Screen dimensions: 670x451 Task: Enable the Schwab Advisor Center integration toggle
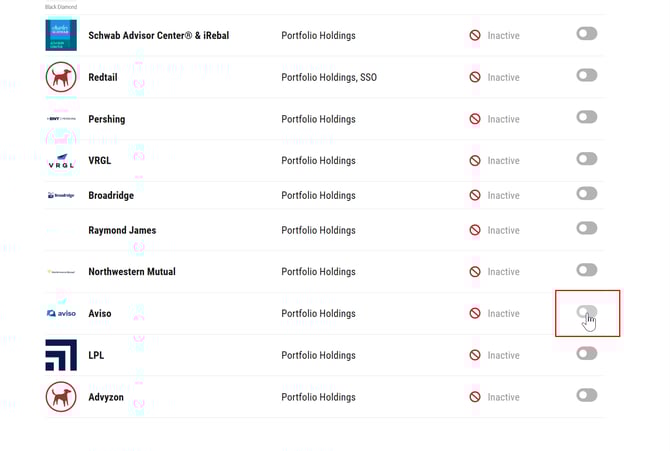(x=587, y=33)
